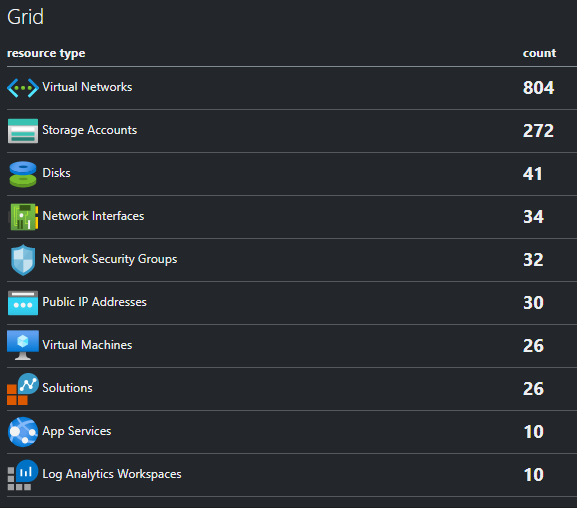Select the Disks icon
Screen dimensions: 577x508
click(23, 174)
